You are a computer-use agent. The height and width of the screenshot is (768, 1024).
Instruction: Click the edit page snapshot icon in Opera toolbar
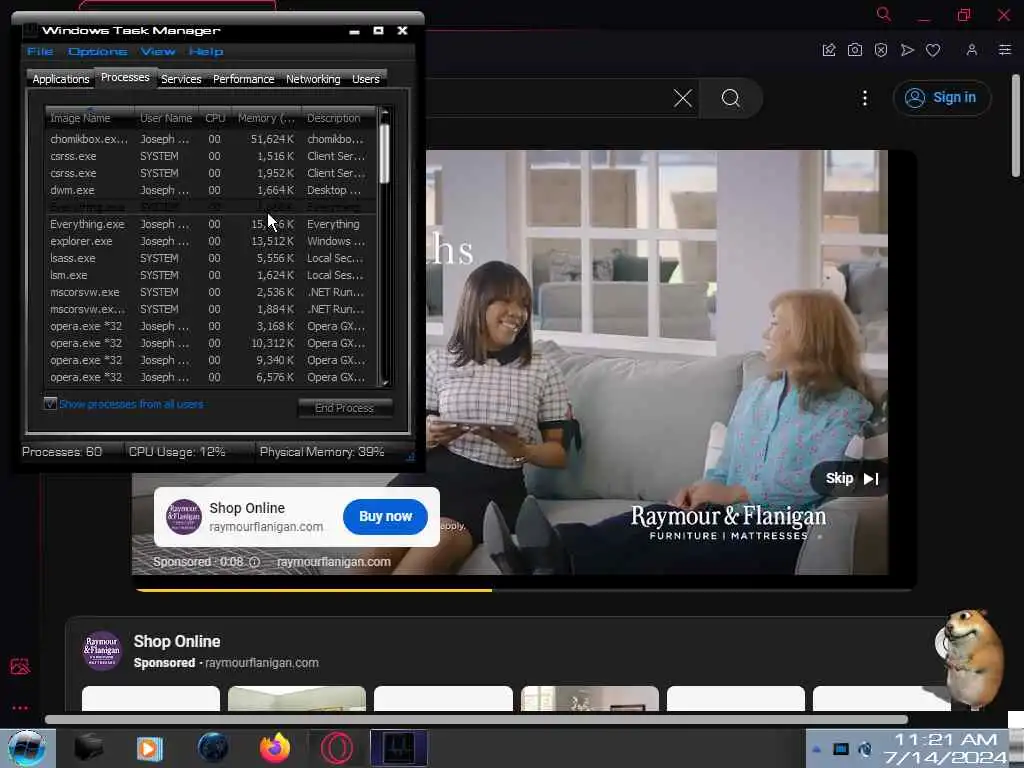829,50
